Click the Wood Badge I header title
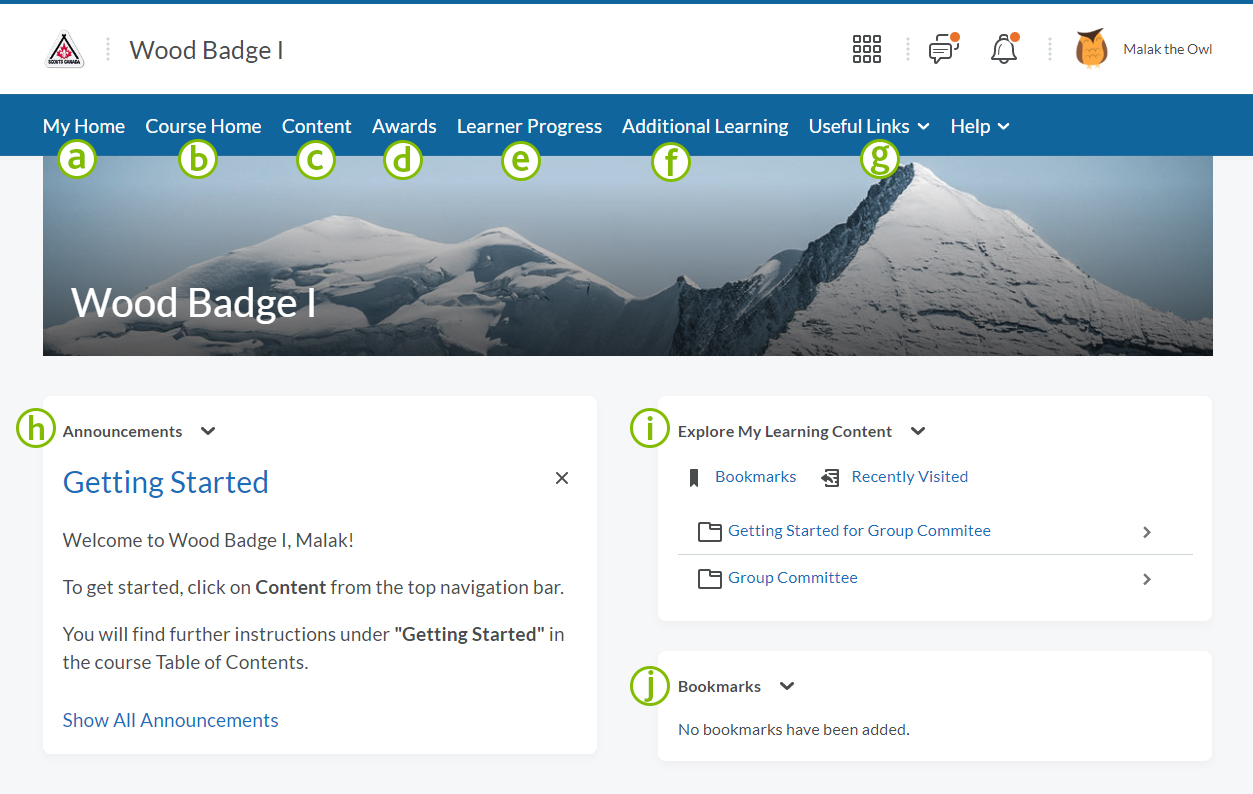1253x794 pixels. 207,50
